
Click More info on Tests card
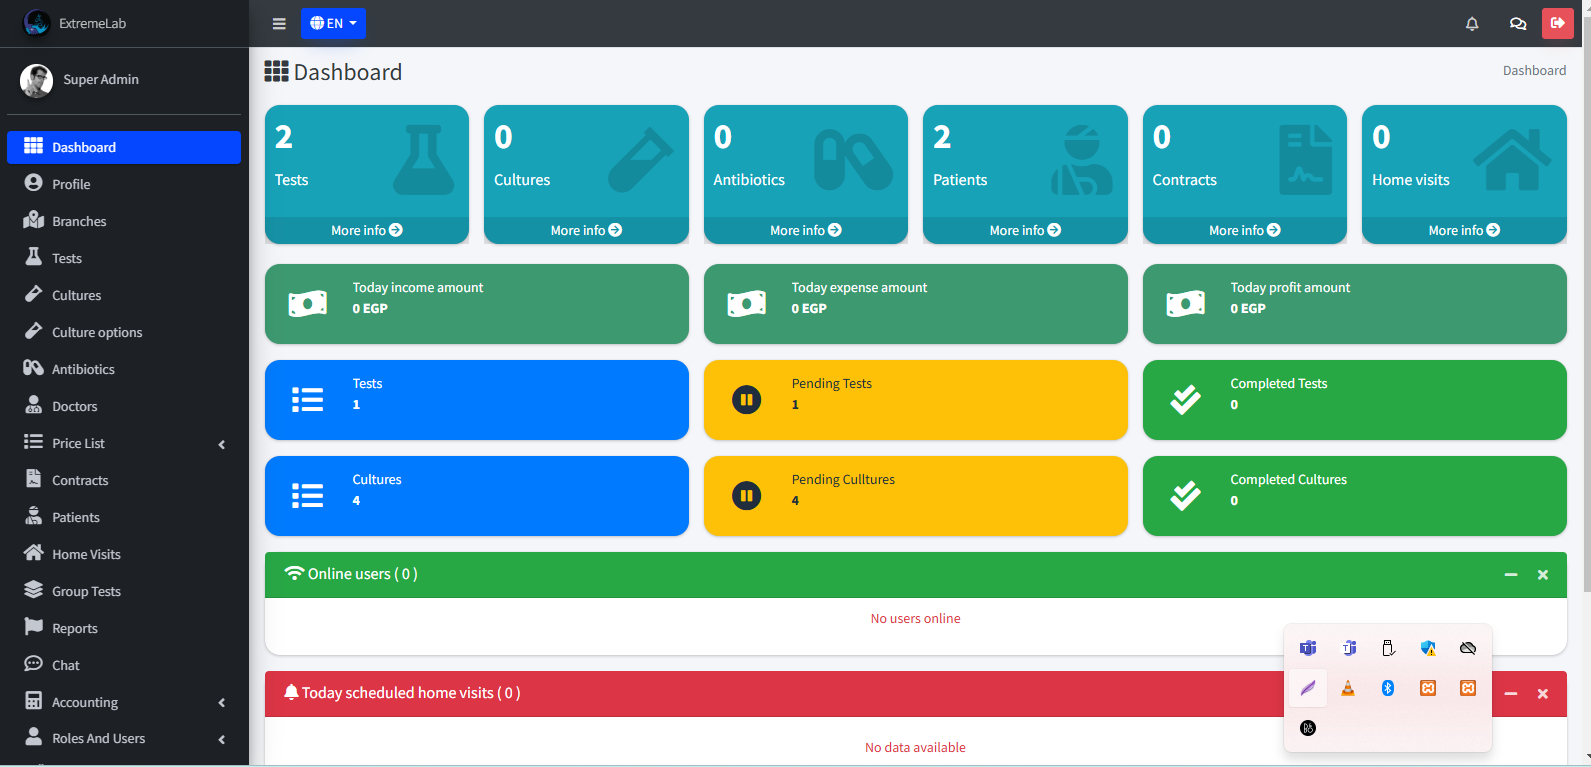click(x=366, y=230)
